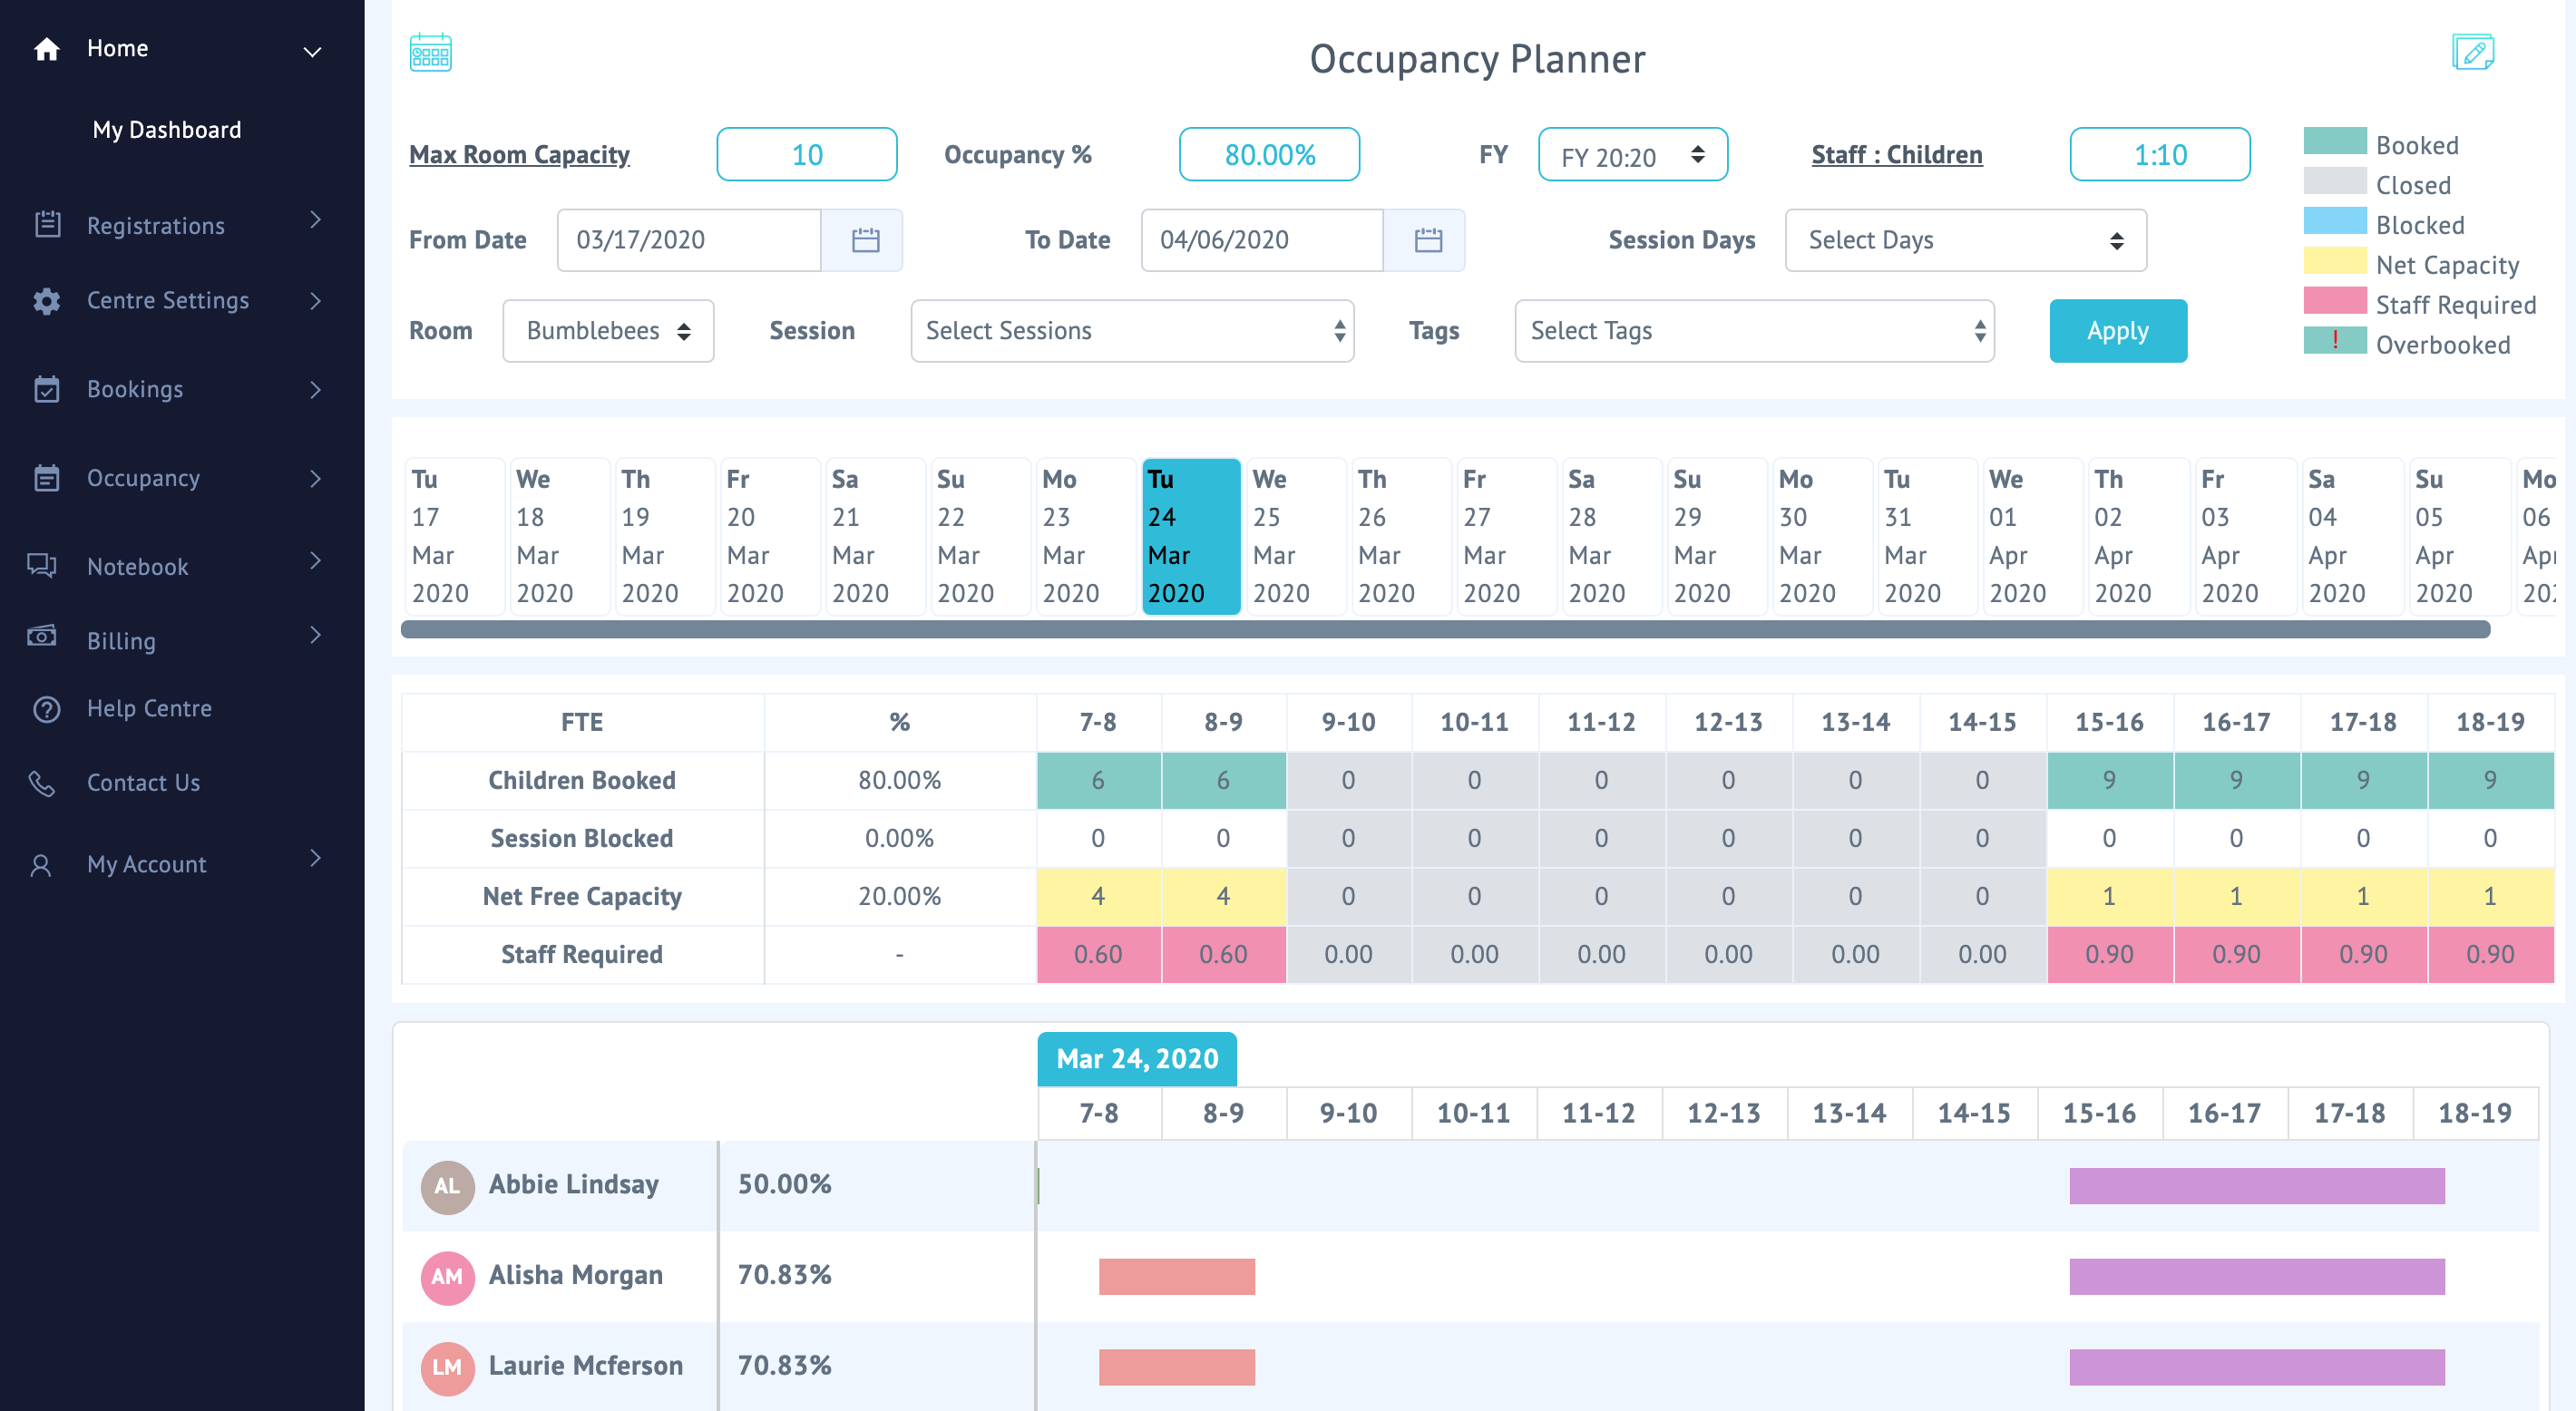Image resolution: width=2576 pixels, height=1411 pixels.
Task: Click Alisha Morgan's 70.83% occupancy value
Action: (785, 1275)
